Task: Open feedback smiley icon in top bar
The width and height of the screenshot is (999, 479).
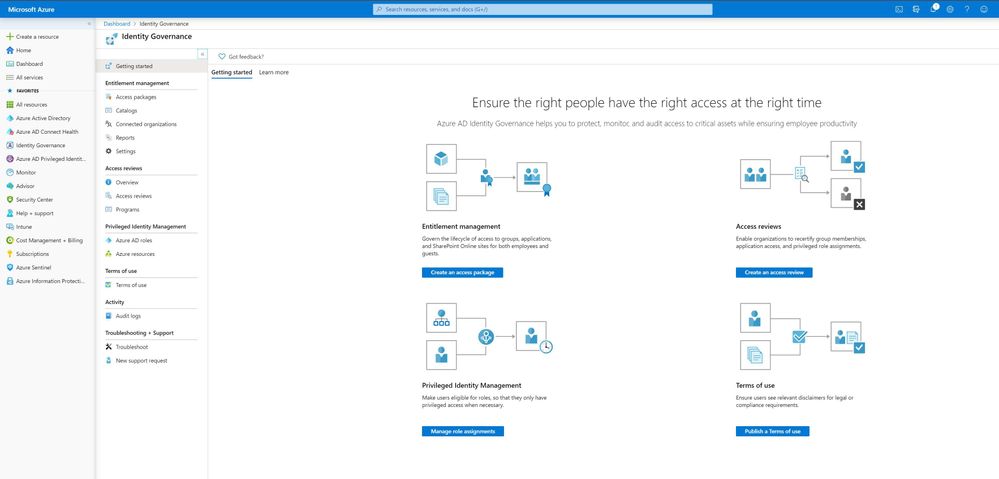Action: [984, 9]
